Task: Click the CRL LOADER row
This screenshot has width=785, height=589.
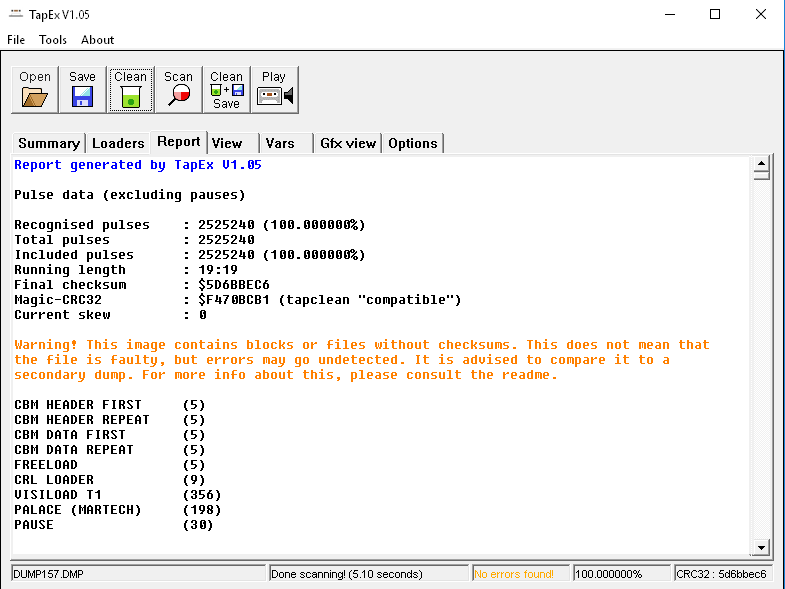Action: (110, 480)
